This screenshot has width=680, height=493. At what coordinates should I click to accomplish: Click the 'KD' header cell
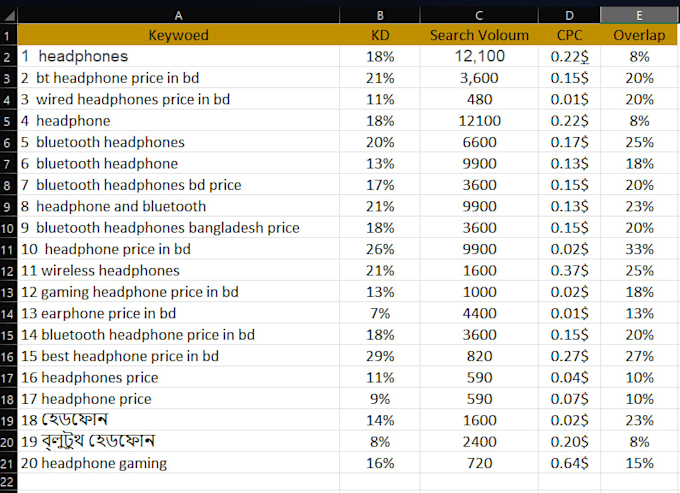(380, 35)
